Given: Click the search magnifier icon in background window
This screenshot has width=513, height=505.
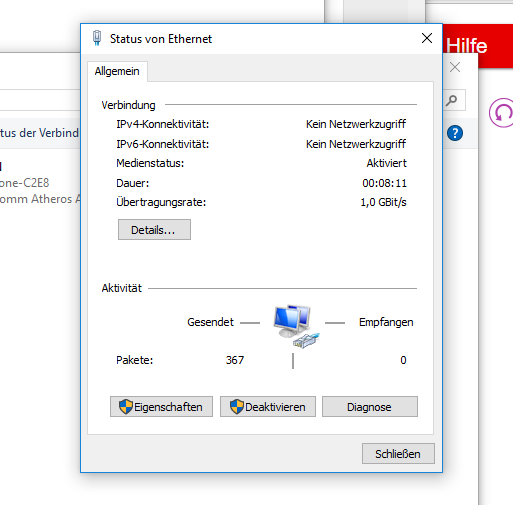Looking at the screenshot, I should point(451,100).
